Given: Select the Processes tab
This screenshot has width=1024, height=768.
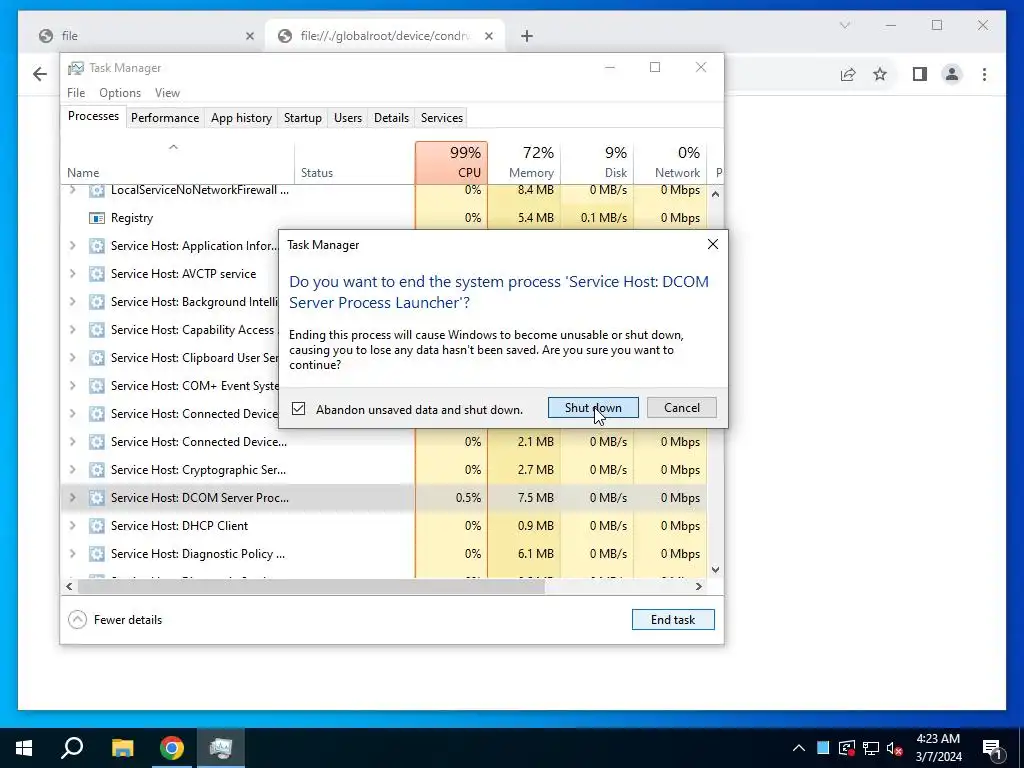Looking at the screenshot, I should click(x=93, y=116).
